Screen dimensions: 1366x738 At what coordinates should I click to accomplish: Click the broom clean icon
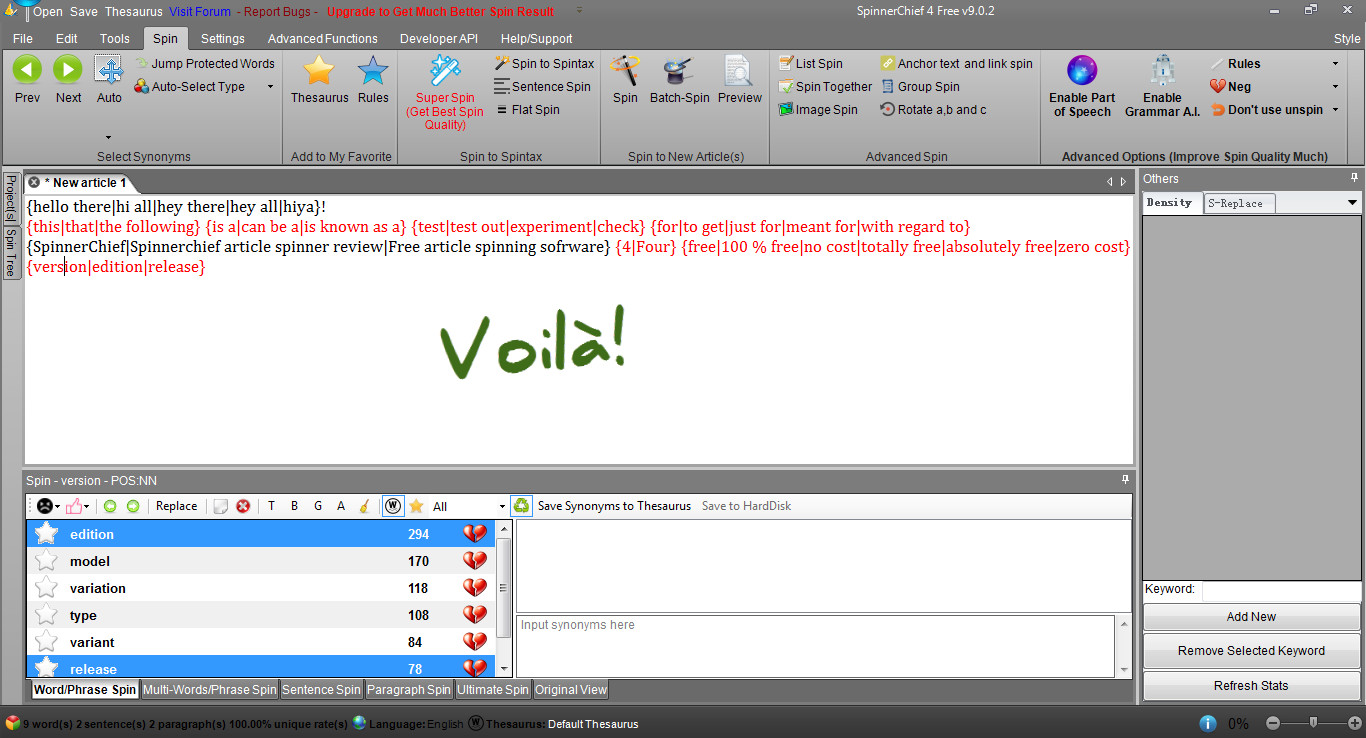coord(365,506)
